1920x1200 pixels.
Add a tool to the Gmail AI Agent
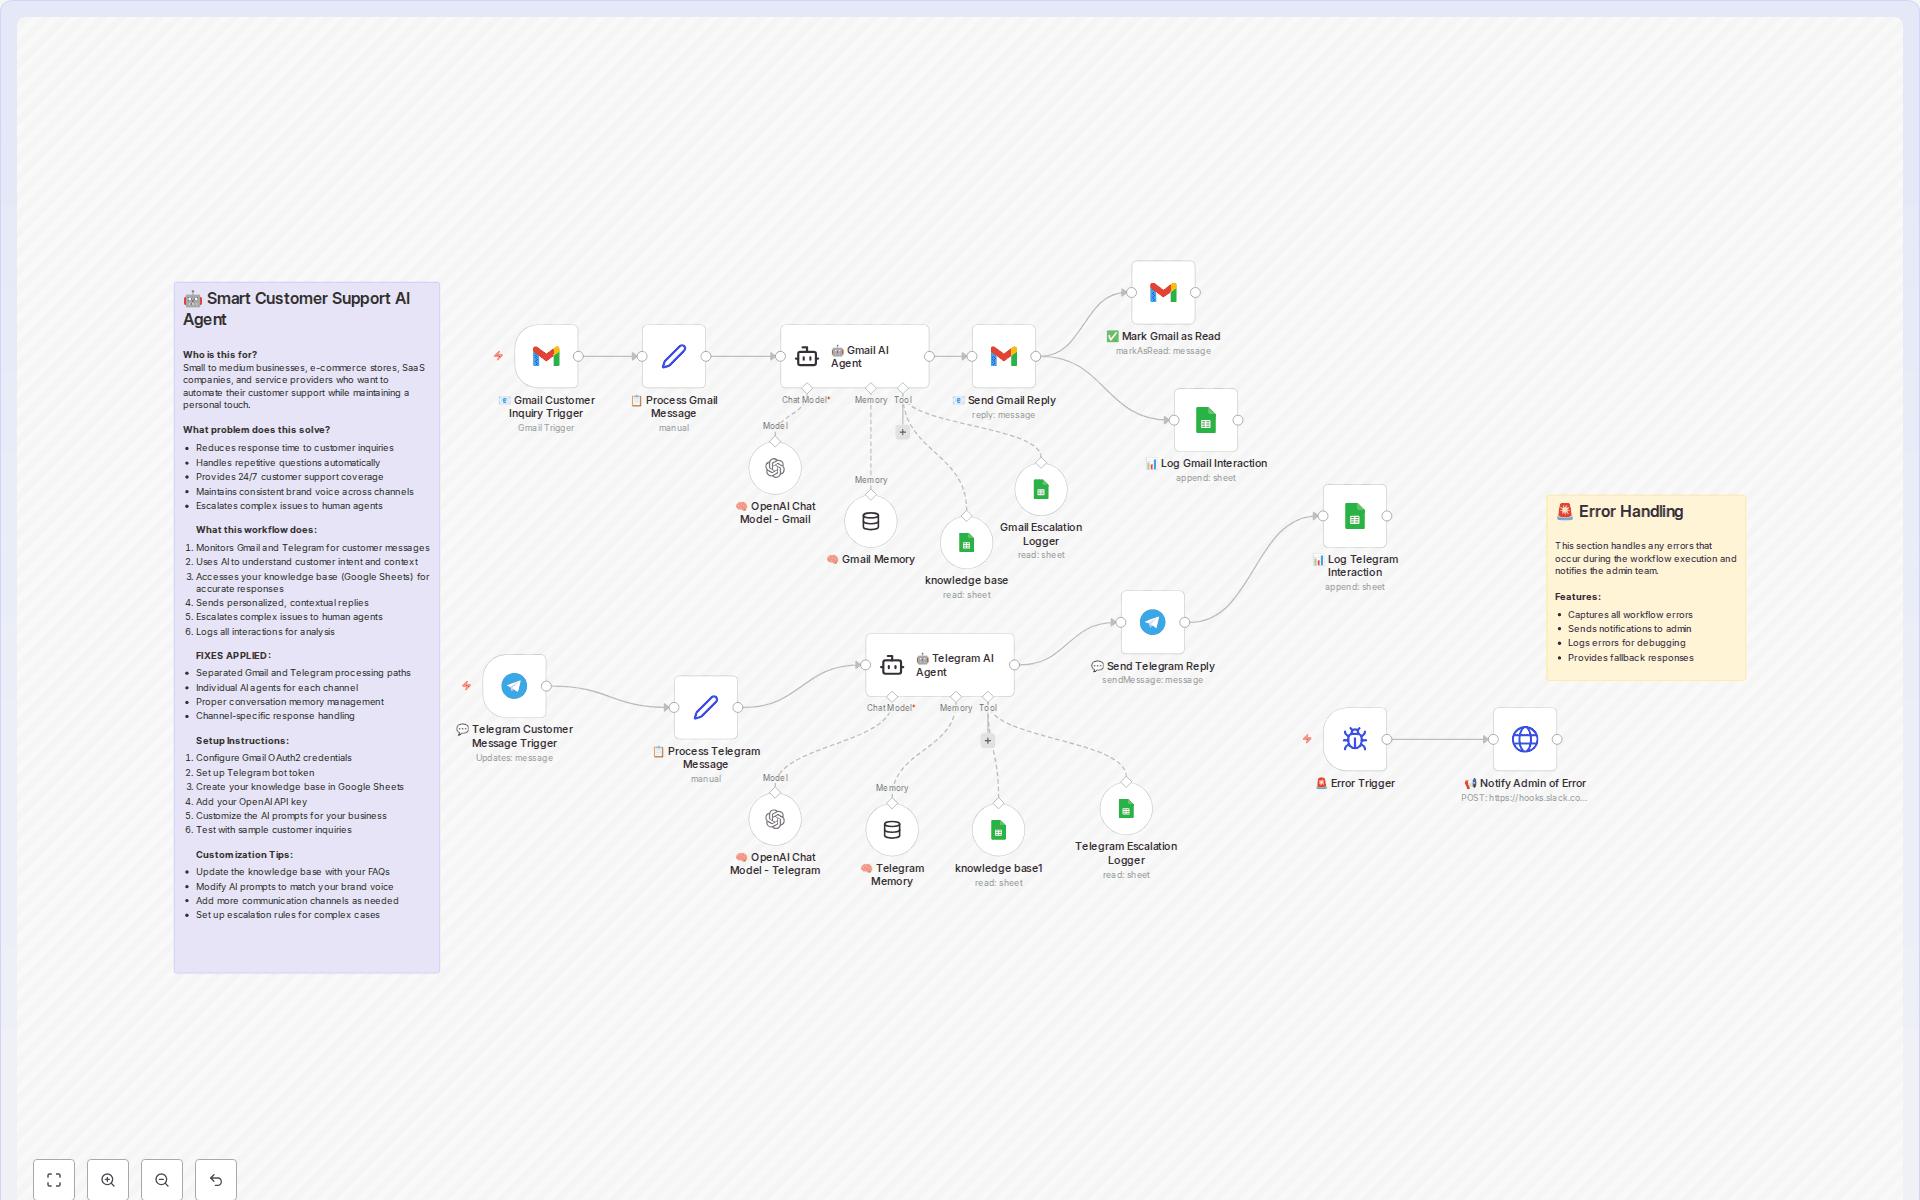pos(903,432)
